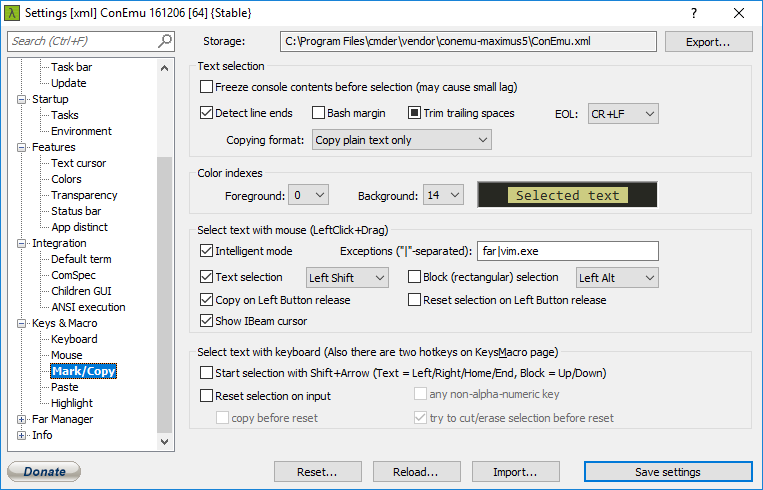Toggle Trim trailing spaces checkbox
The width and height of the screenshot is (763, 490).
[414, 113]
